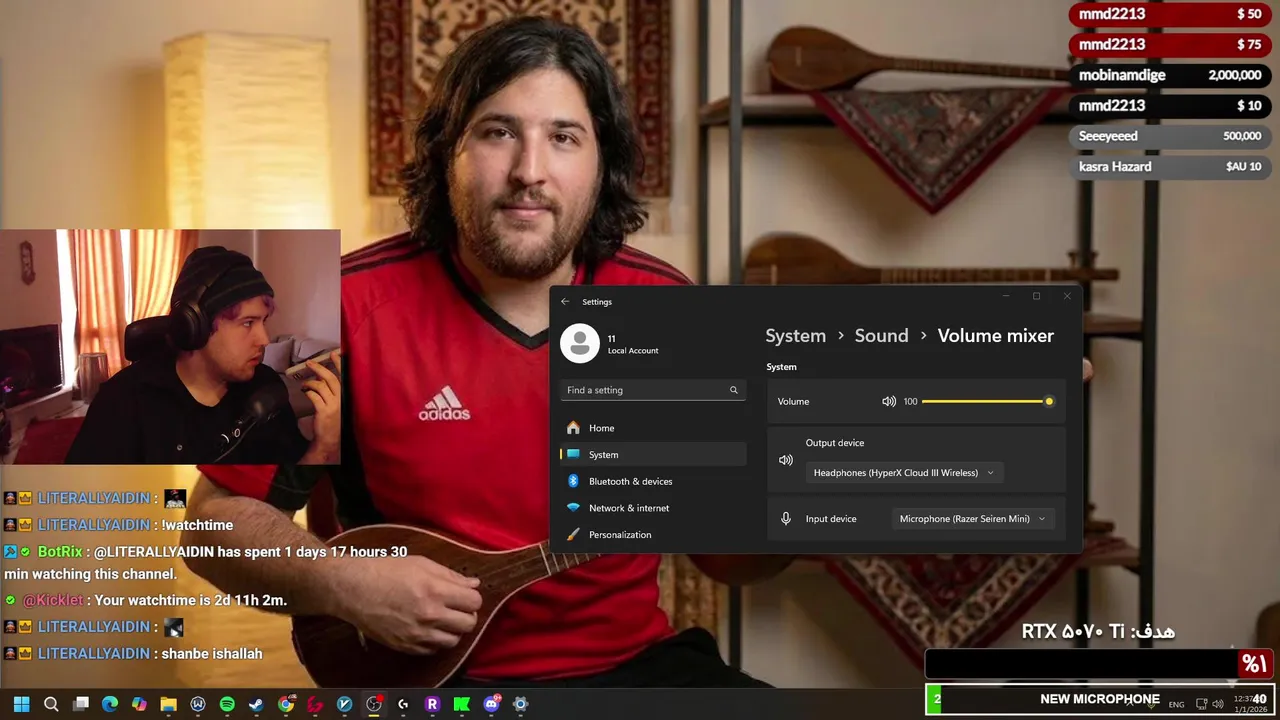Switch to OBS Studio in the taskbar
The image size is (1280, 720).
(x=374, y=704)
